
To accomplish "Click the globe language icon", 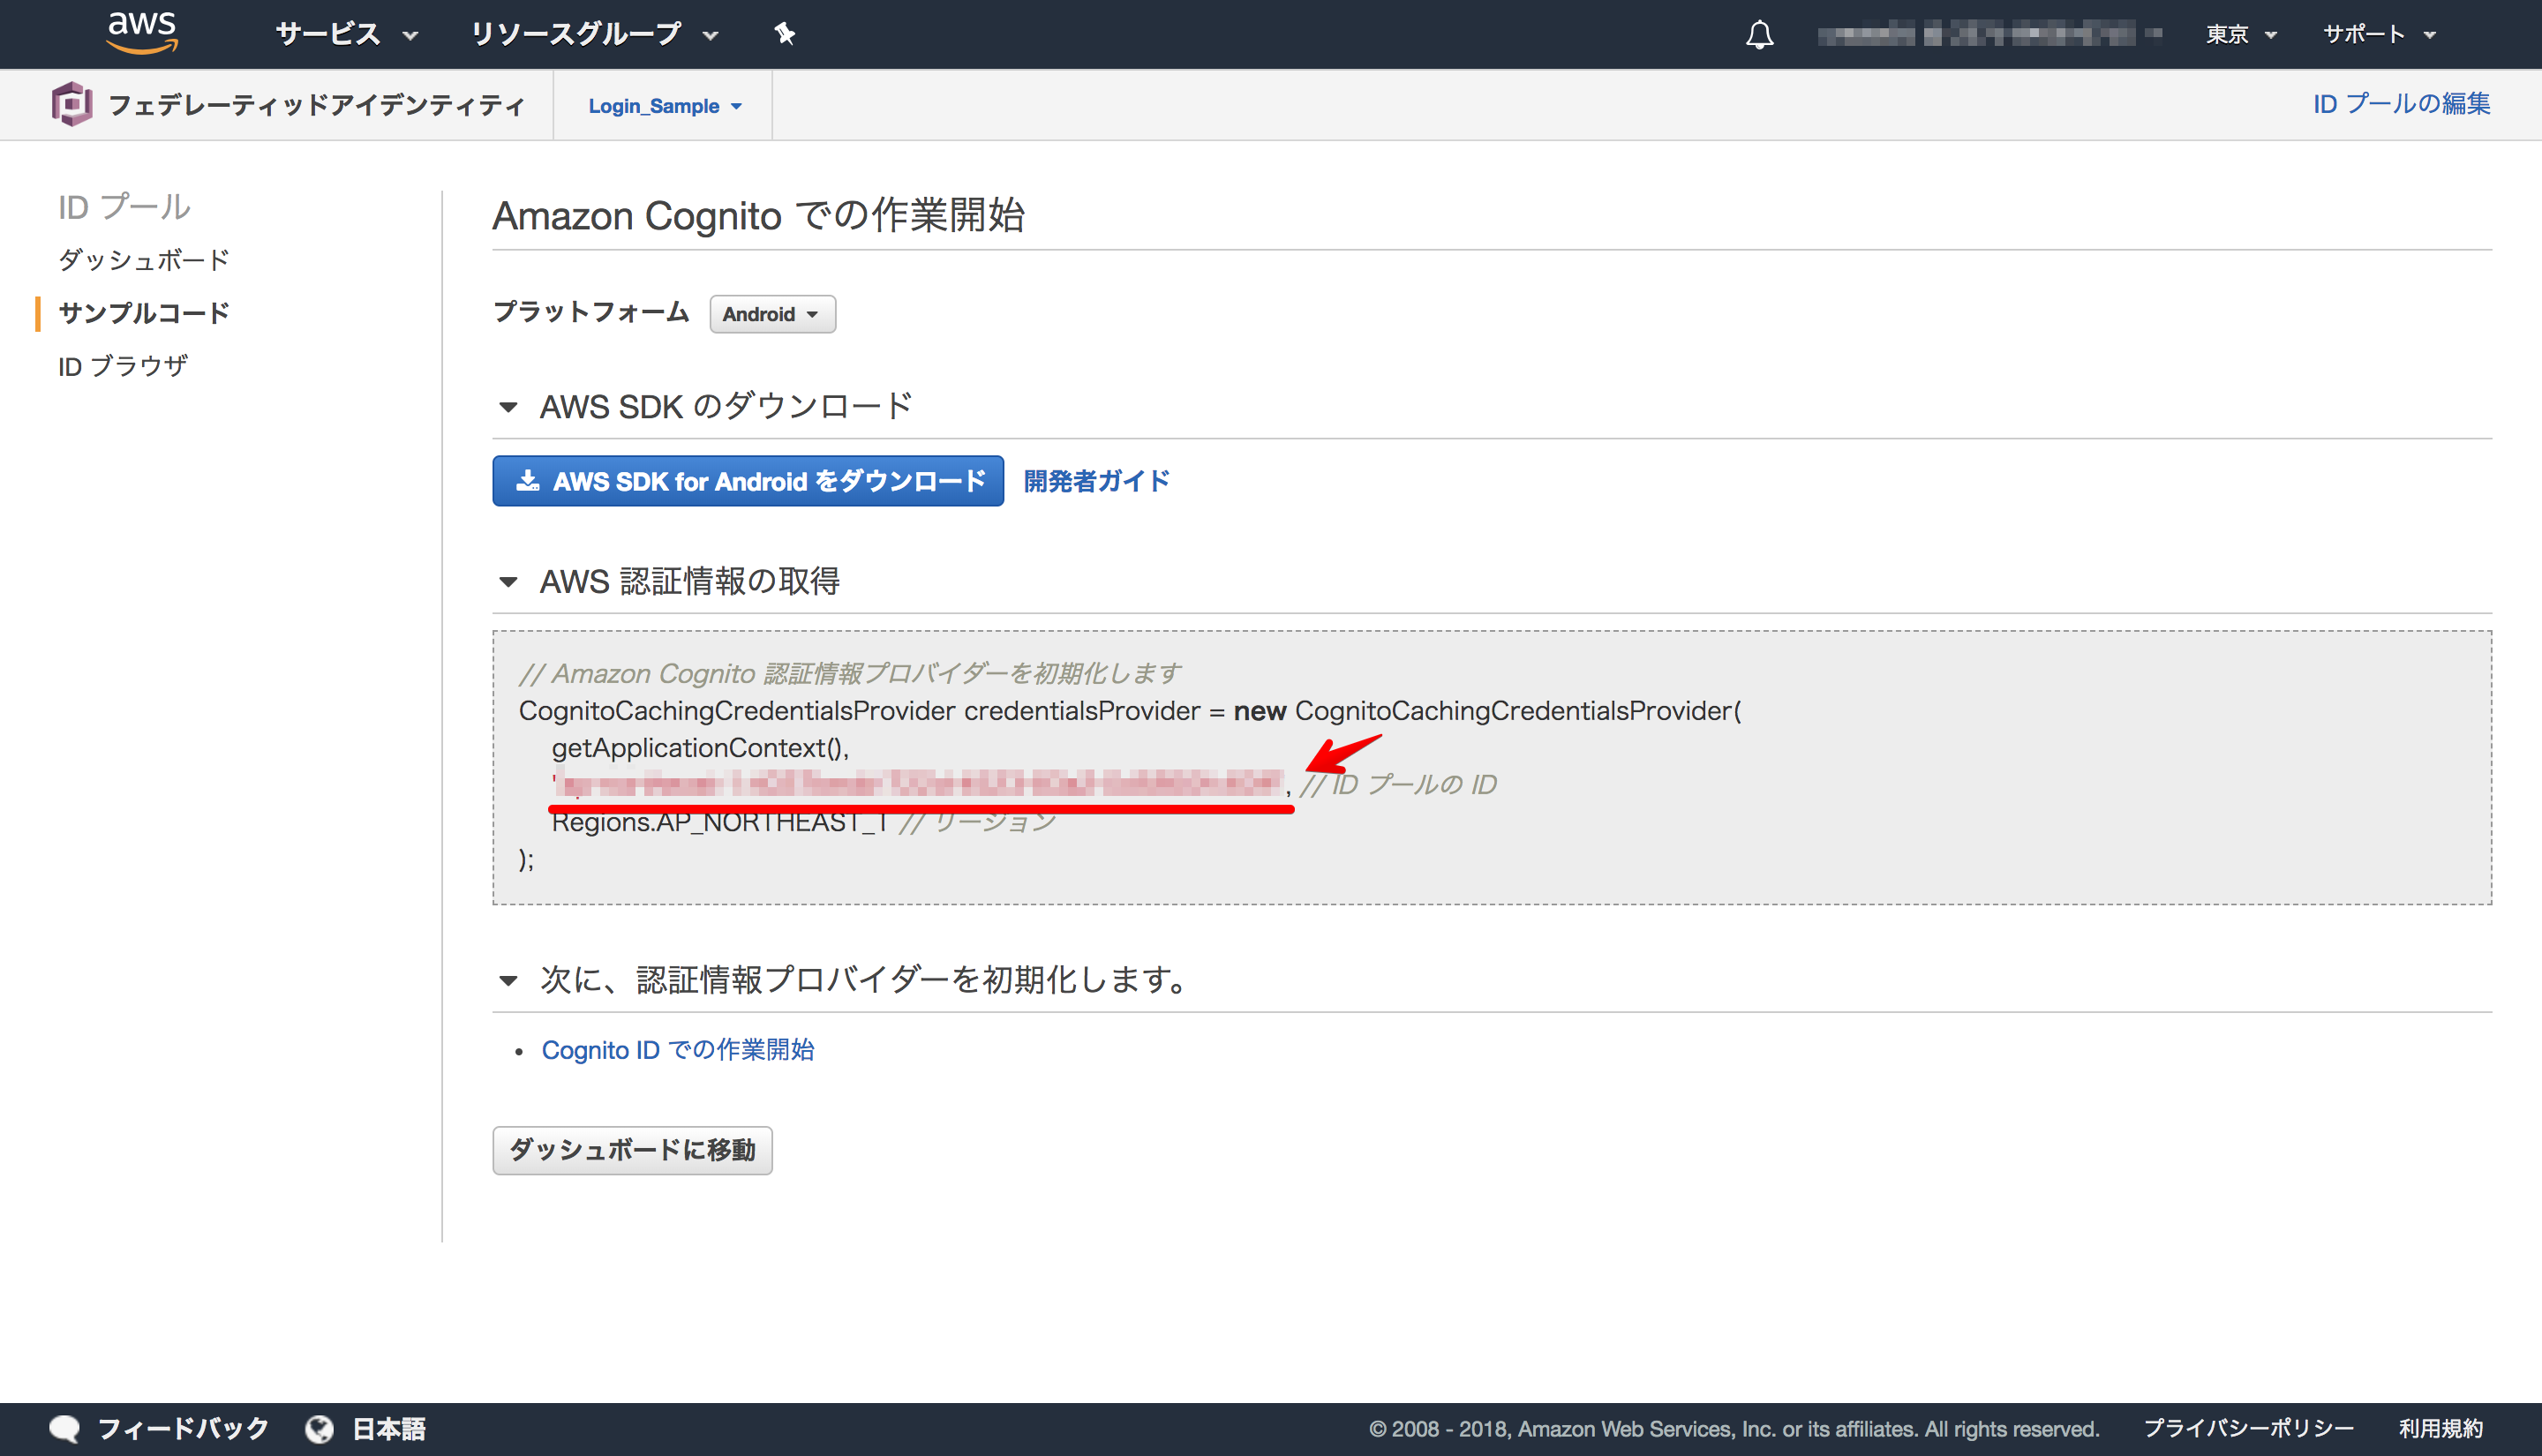I will pos(320,1429).
